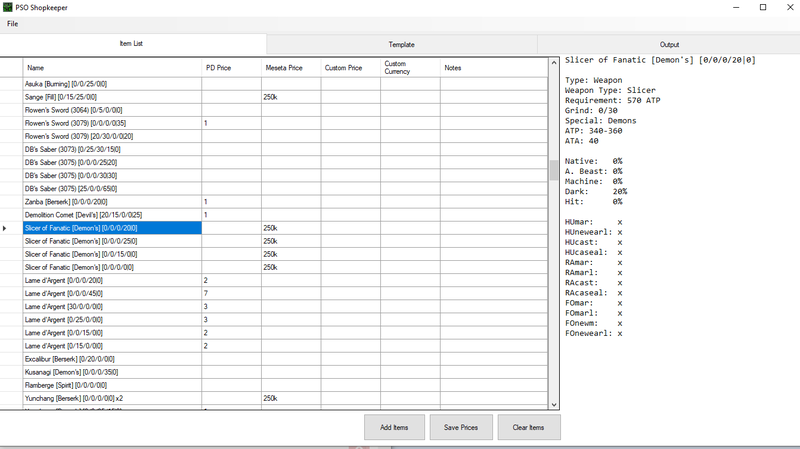Screen dimensions: 800x449
Task: Click Meseta price of highlighted Slicer row
Action: click(291, 228)
